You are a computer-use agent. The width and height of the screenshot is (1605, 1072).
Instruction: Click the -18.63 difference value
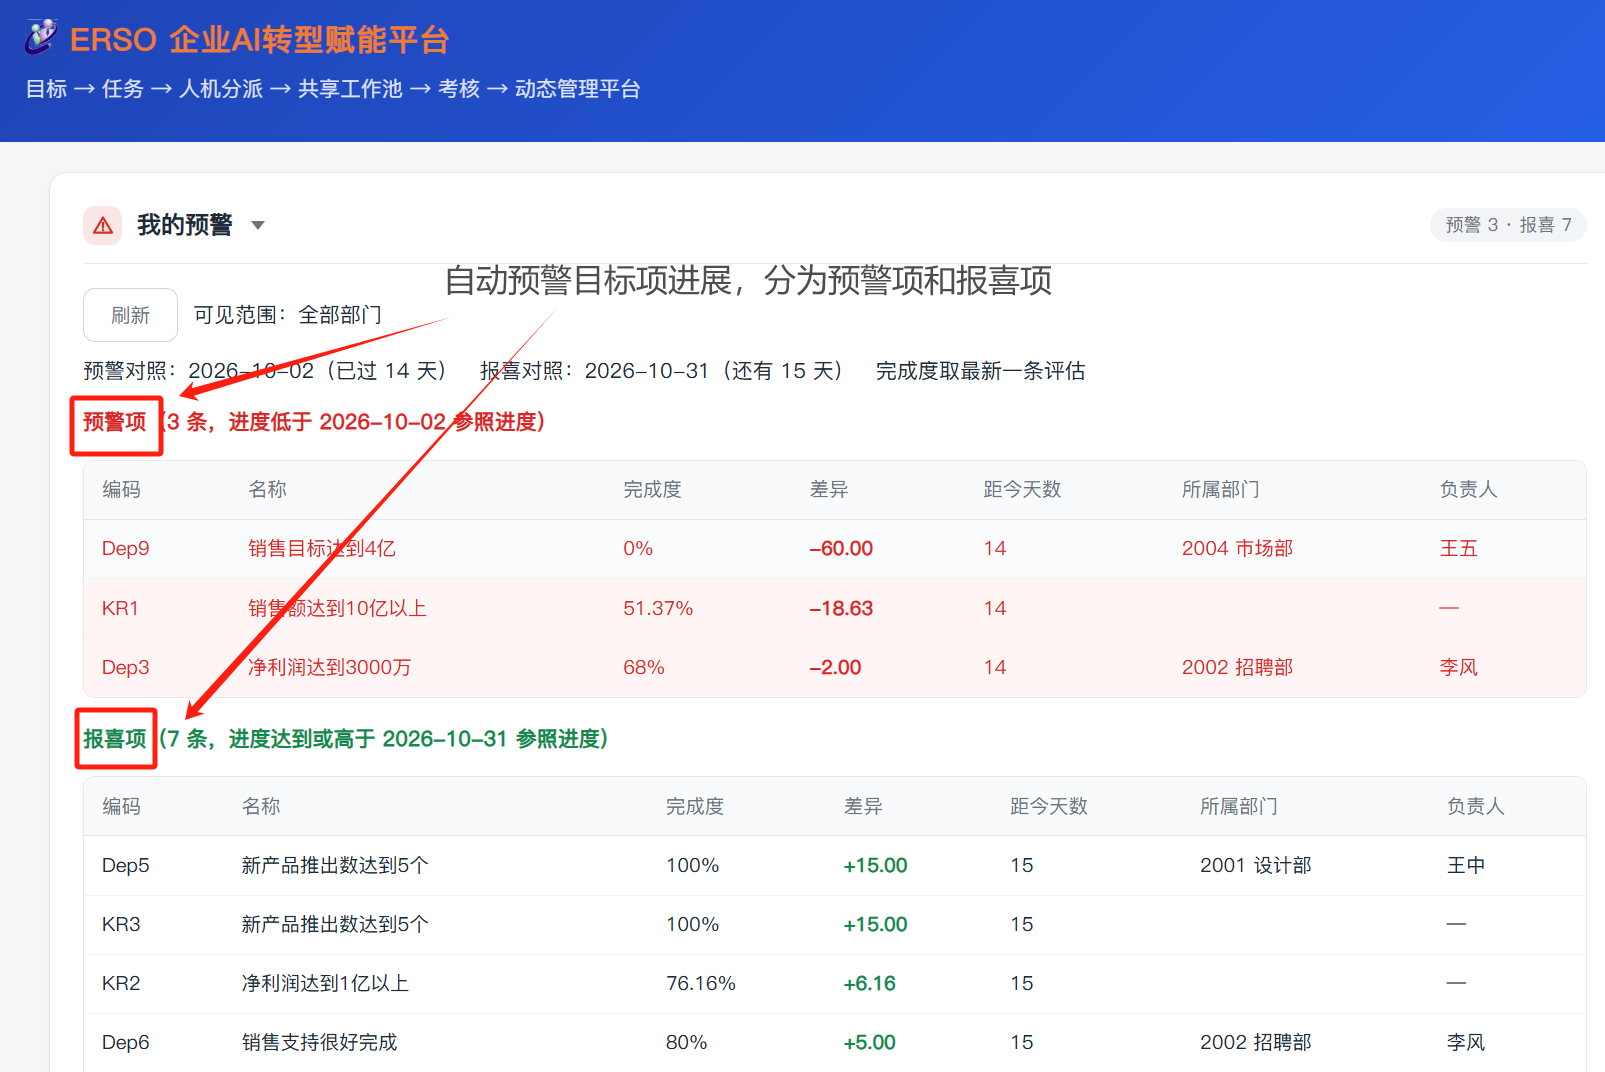point(841,608)
